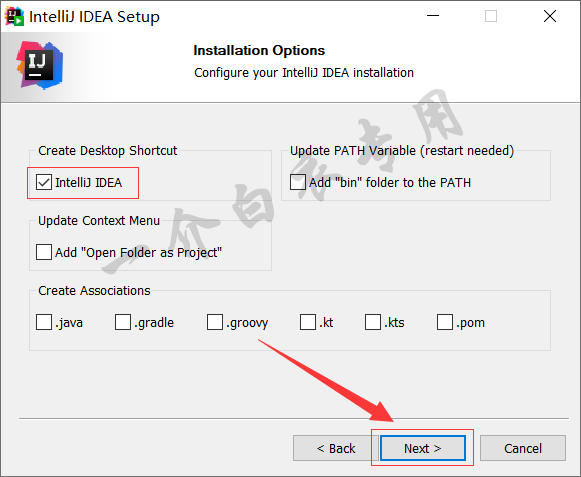Select the .kt association checkbox
This screenshot has height=477, width=581.
[x=308, y=322]
